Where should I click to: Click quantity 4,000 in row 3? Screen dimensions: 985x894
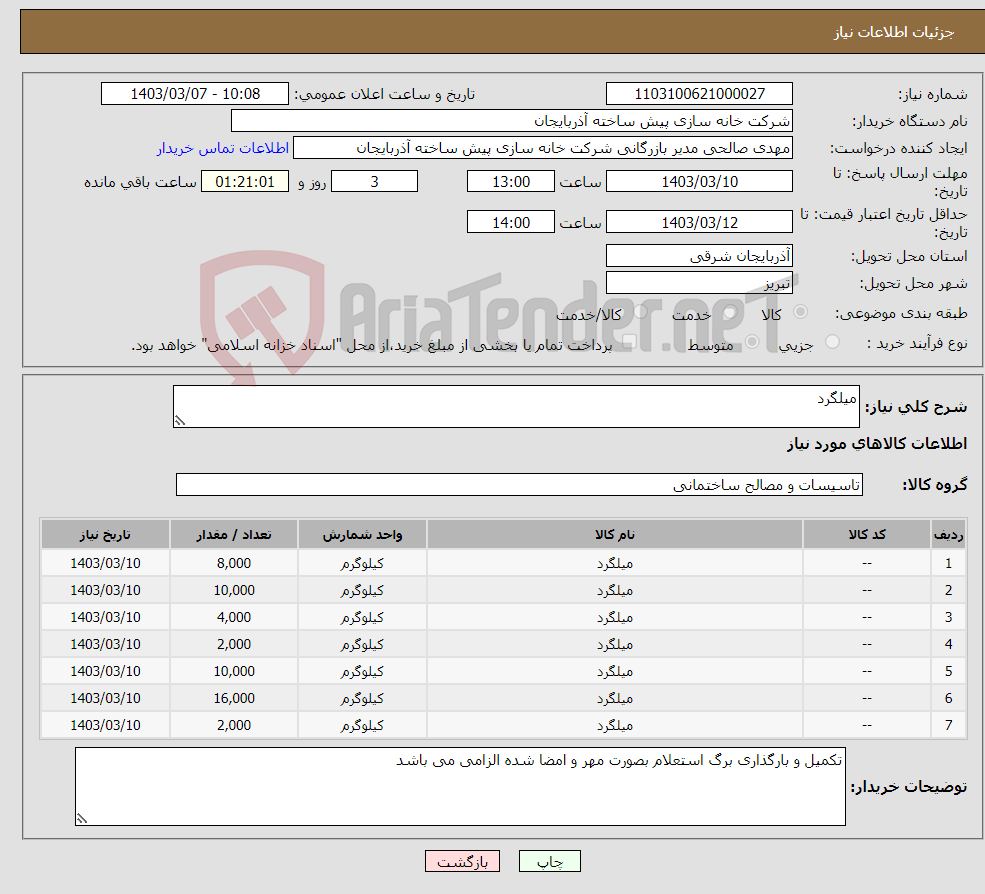point(234,618)
